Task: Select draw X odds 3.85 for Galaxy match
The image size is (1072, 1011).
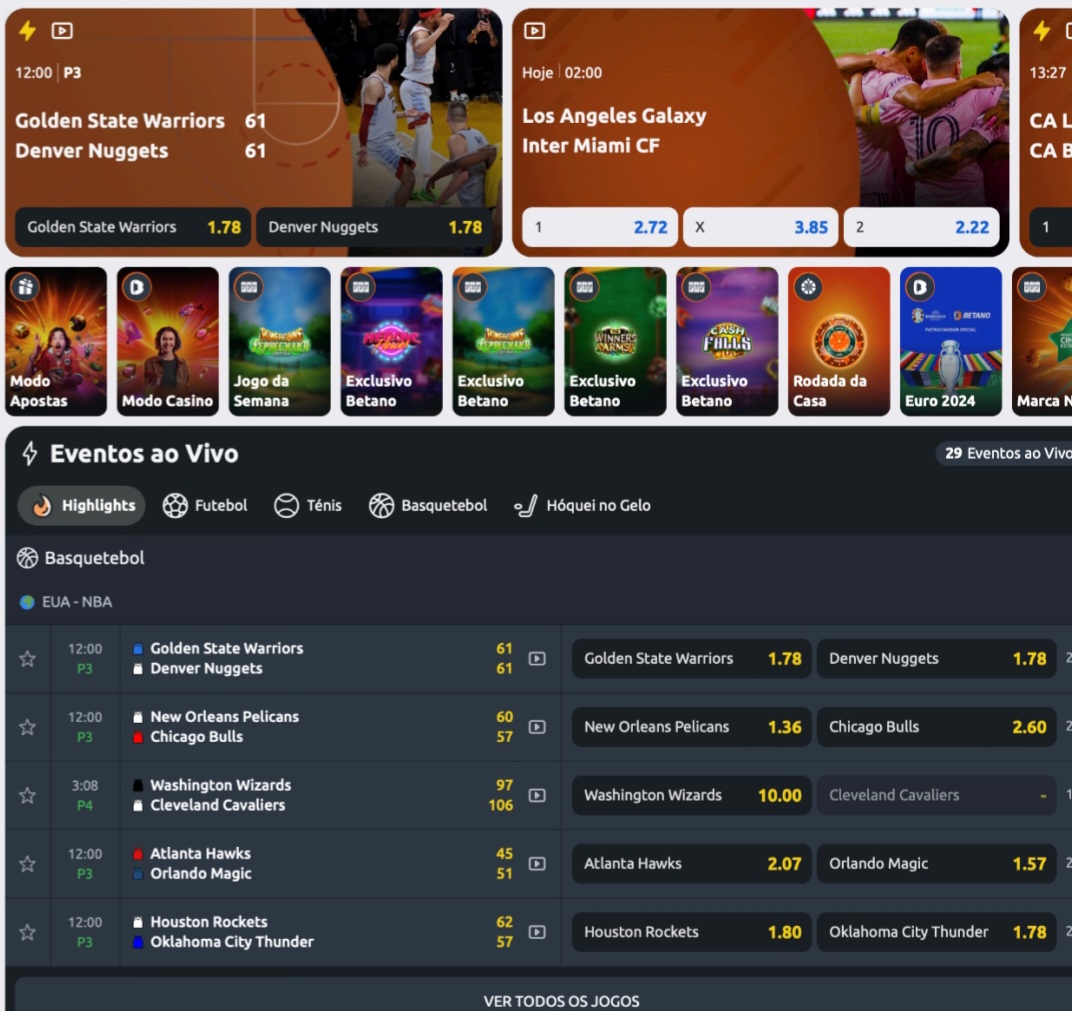Action: click(x=761, y=227)
